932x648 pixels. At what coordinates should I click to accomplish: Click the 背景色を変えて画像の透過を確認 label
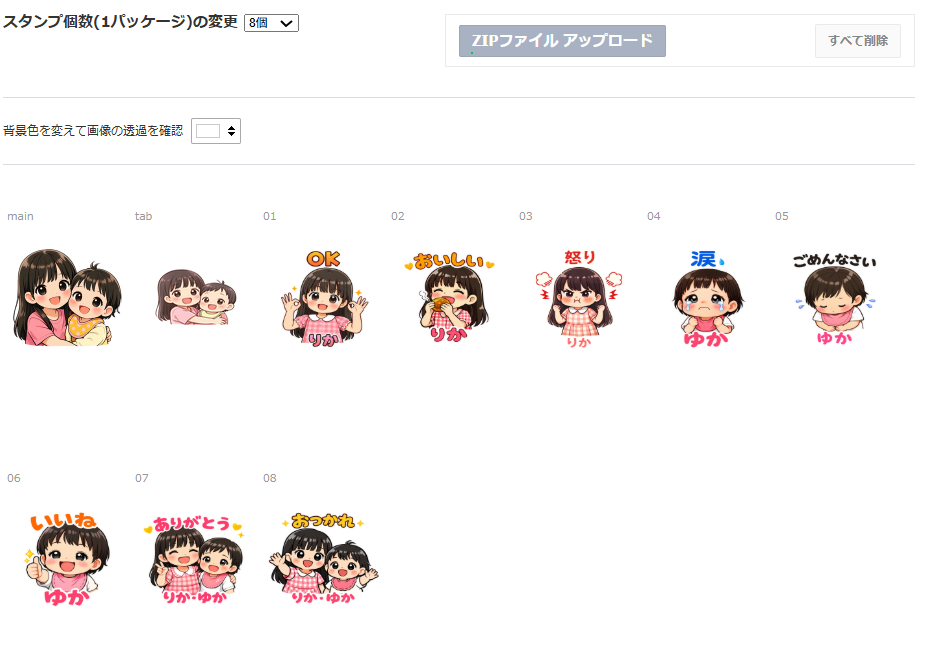pos(93,131)
